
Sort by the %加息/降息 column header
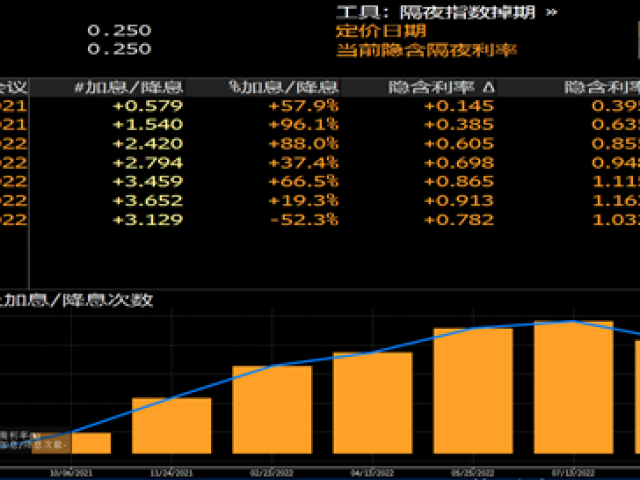(284, 86)
